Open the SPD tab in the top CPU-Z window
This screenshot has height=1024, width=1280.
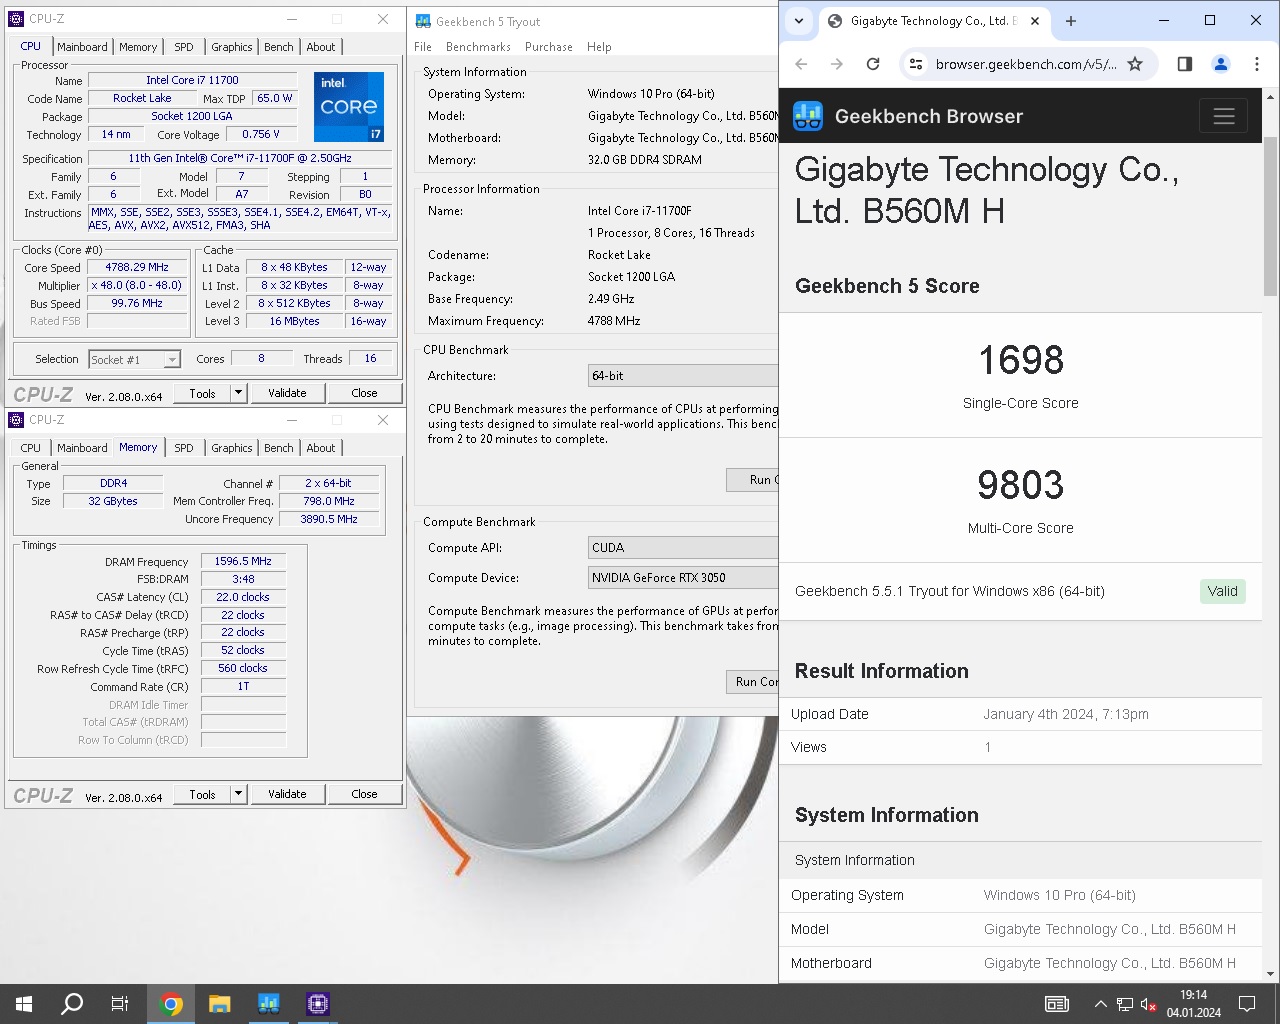tap(184, 47)
